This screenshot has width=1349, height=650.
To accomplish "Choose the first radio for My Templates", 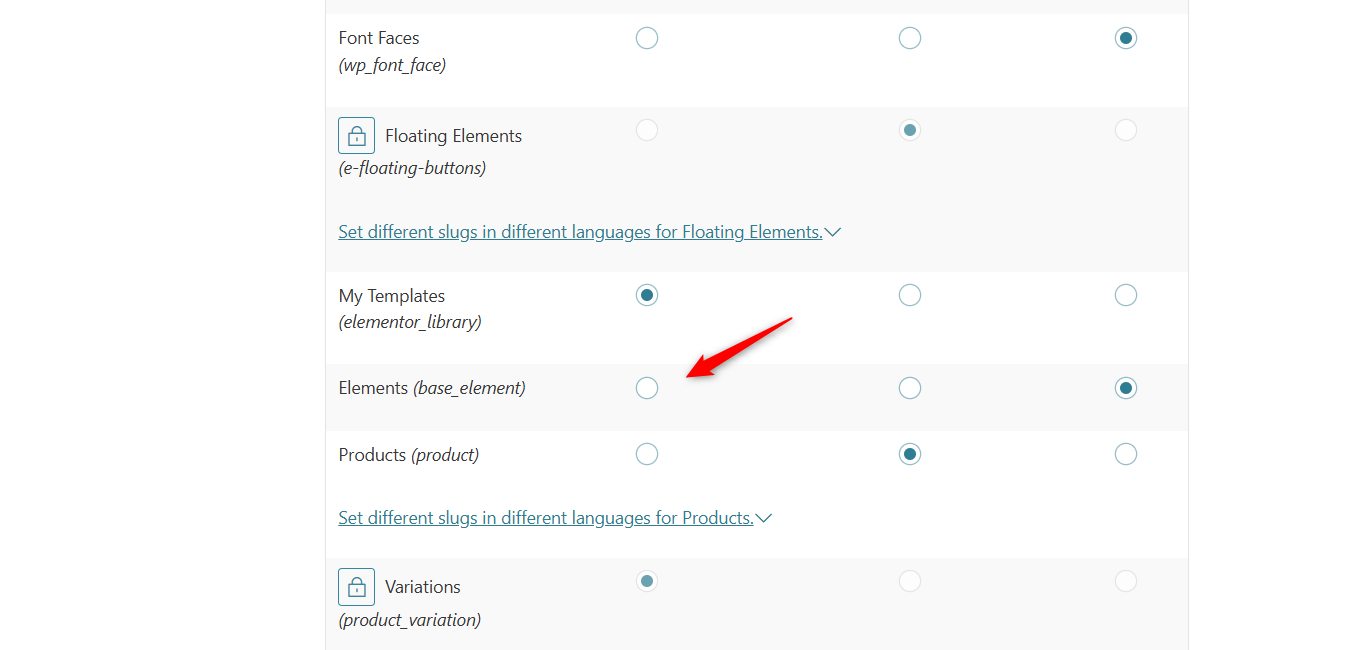I will tap(647, 295).
